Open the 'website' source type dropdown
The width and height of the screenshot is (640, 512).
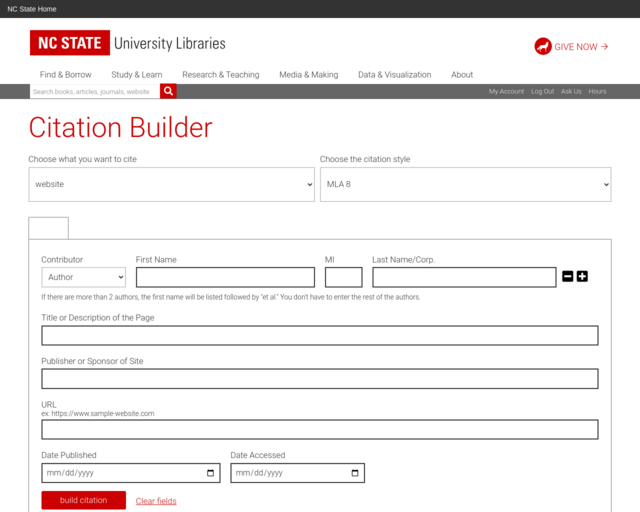[171, 184]
